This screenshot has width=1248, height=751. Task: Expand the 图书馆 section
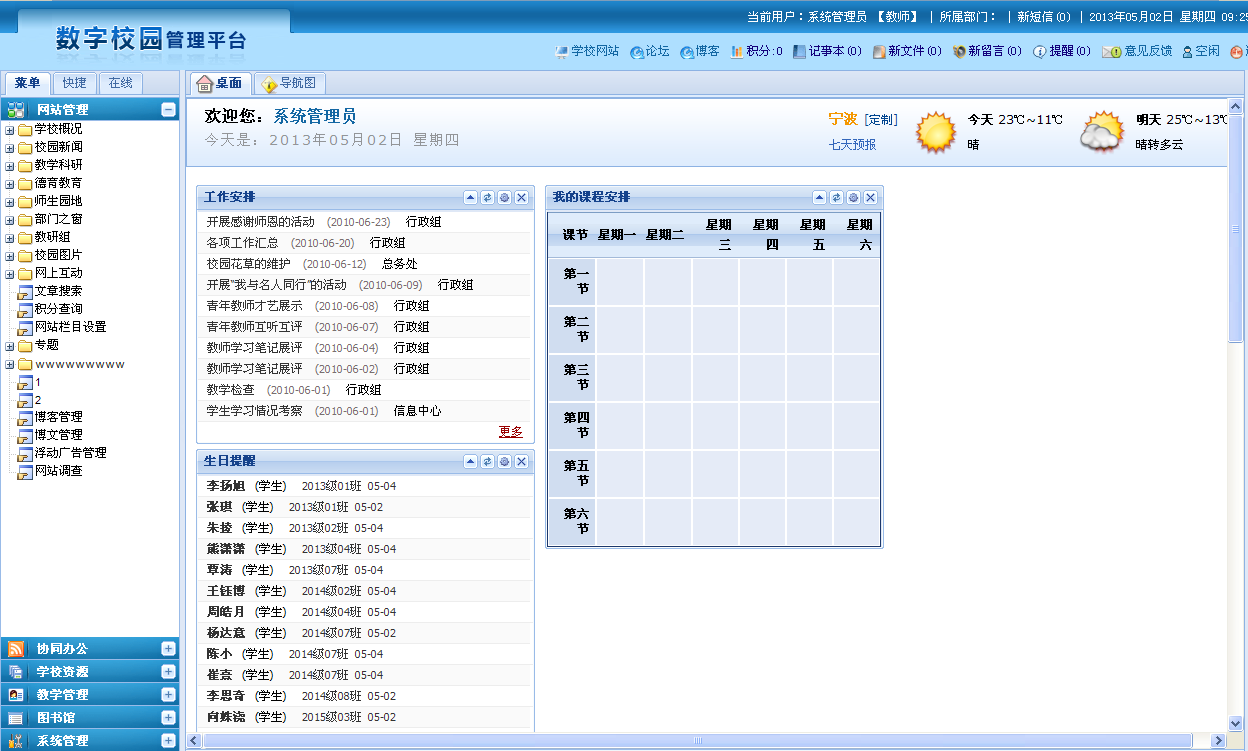(x=168, y=717)
